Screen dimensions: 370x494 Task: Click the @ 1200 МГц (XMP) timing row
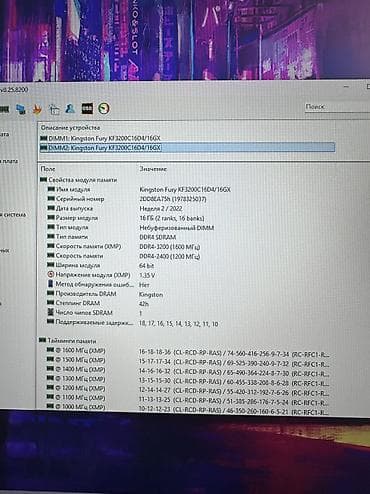(x=189, y=389)
